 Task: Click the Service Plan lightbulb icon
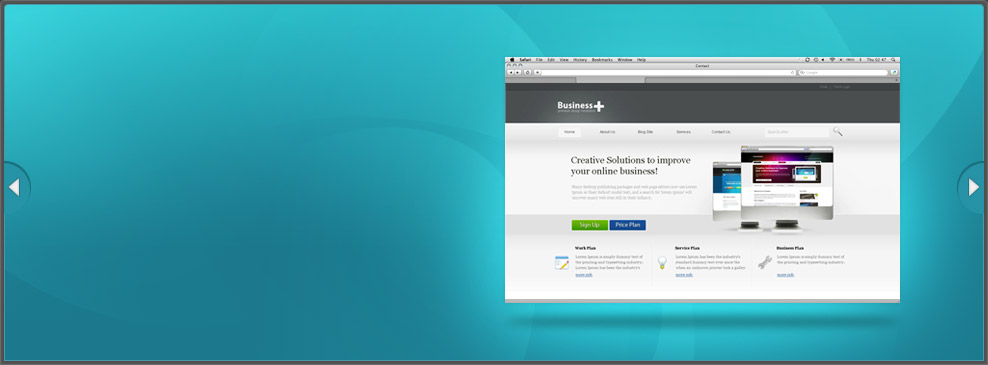click(662, 263)
